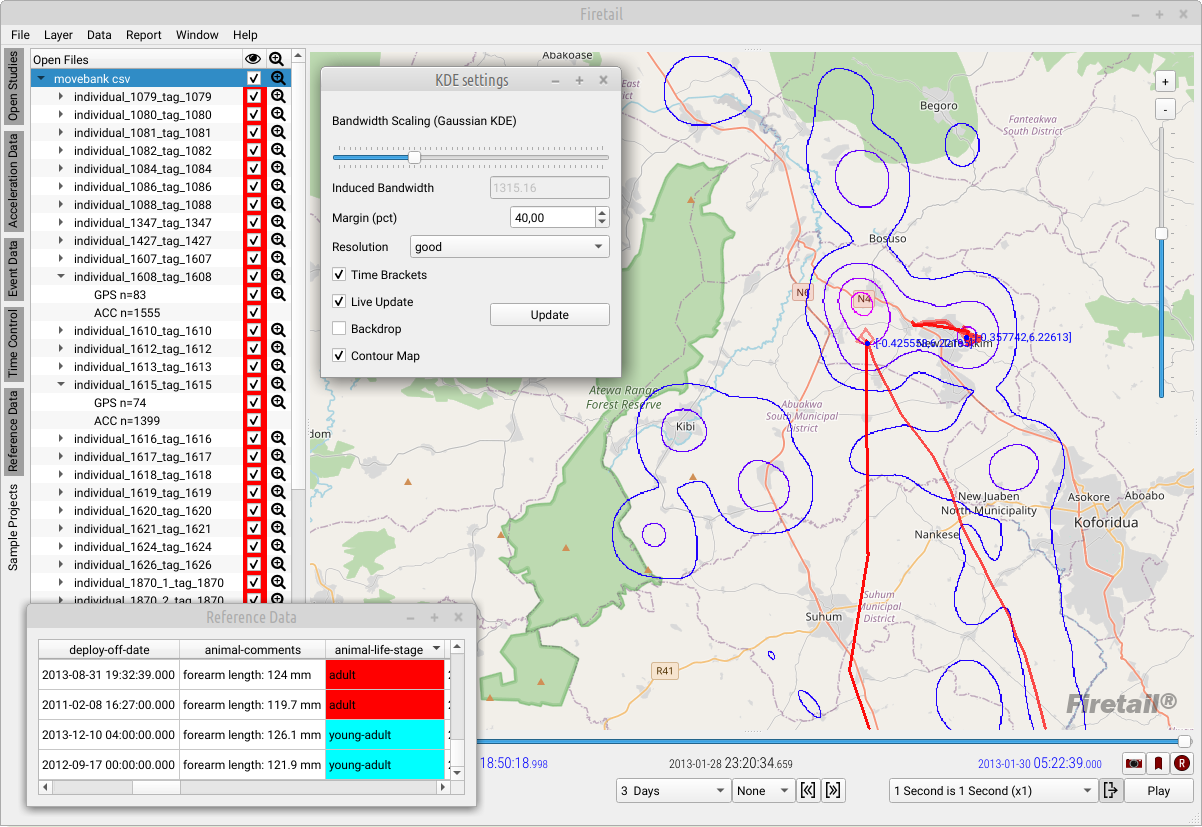The width and height of the screenshot is (1202, 827).
Task: Hide ACC n=1399 data
Action: pos(254,421)
